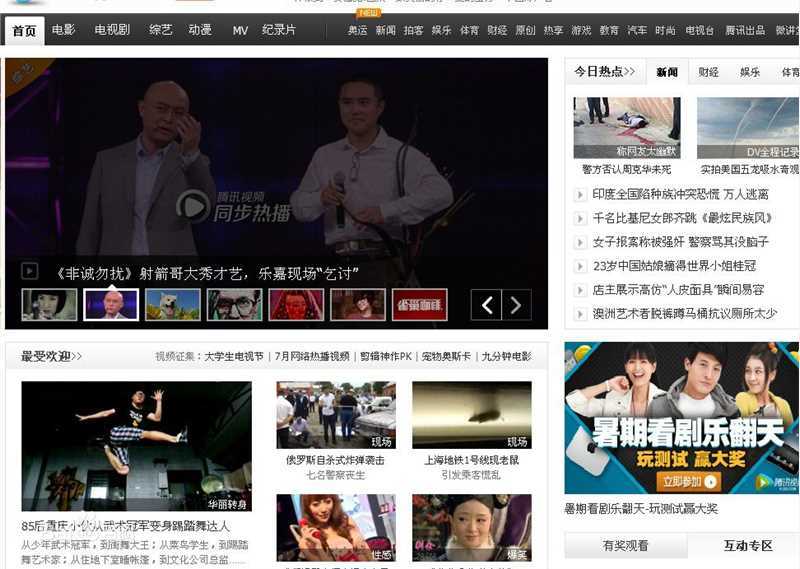The height and width of the screenshot is (569, 800).
Task: Open the 拍客 channel
Action: pyautogui.click(x=413, y=30)
